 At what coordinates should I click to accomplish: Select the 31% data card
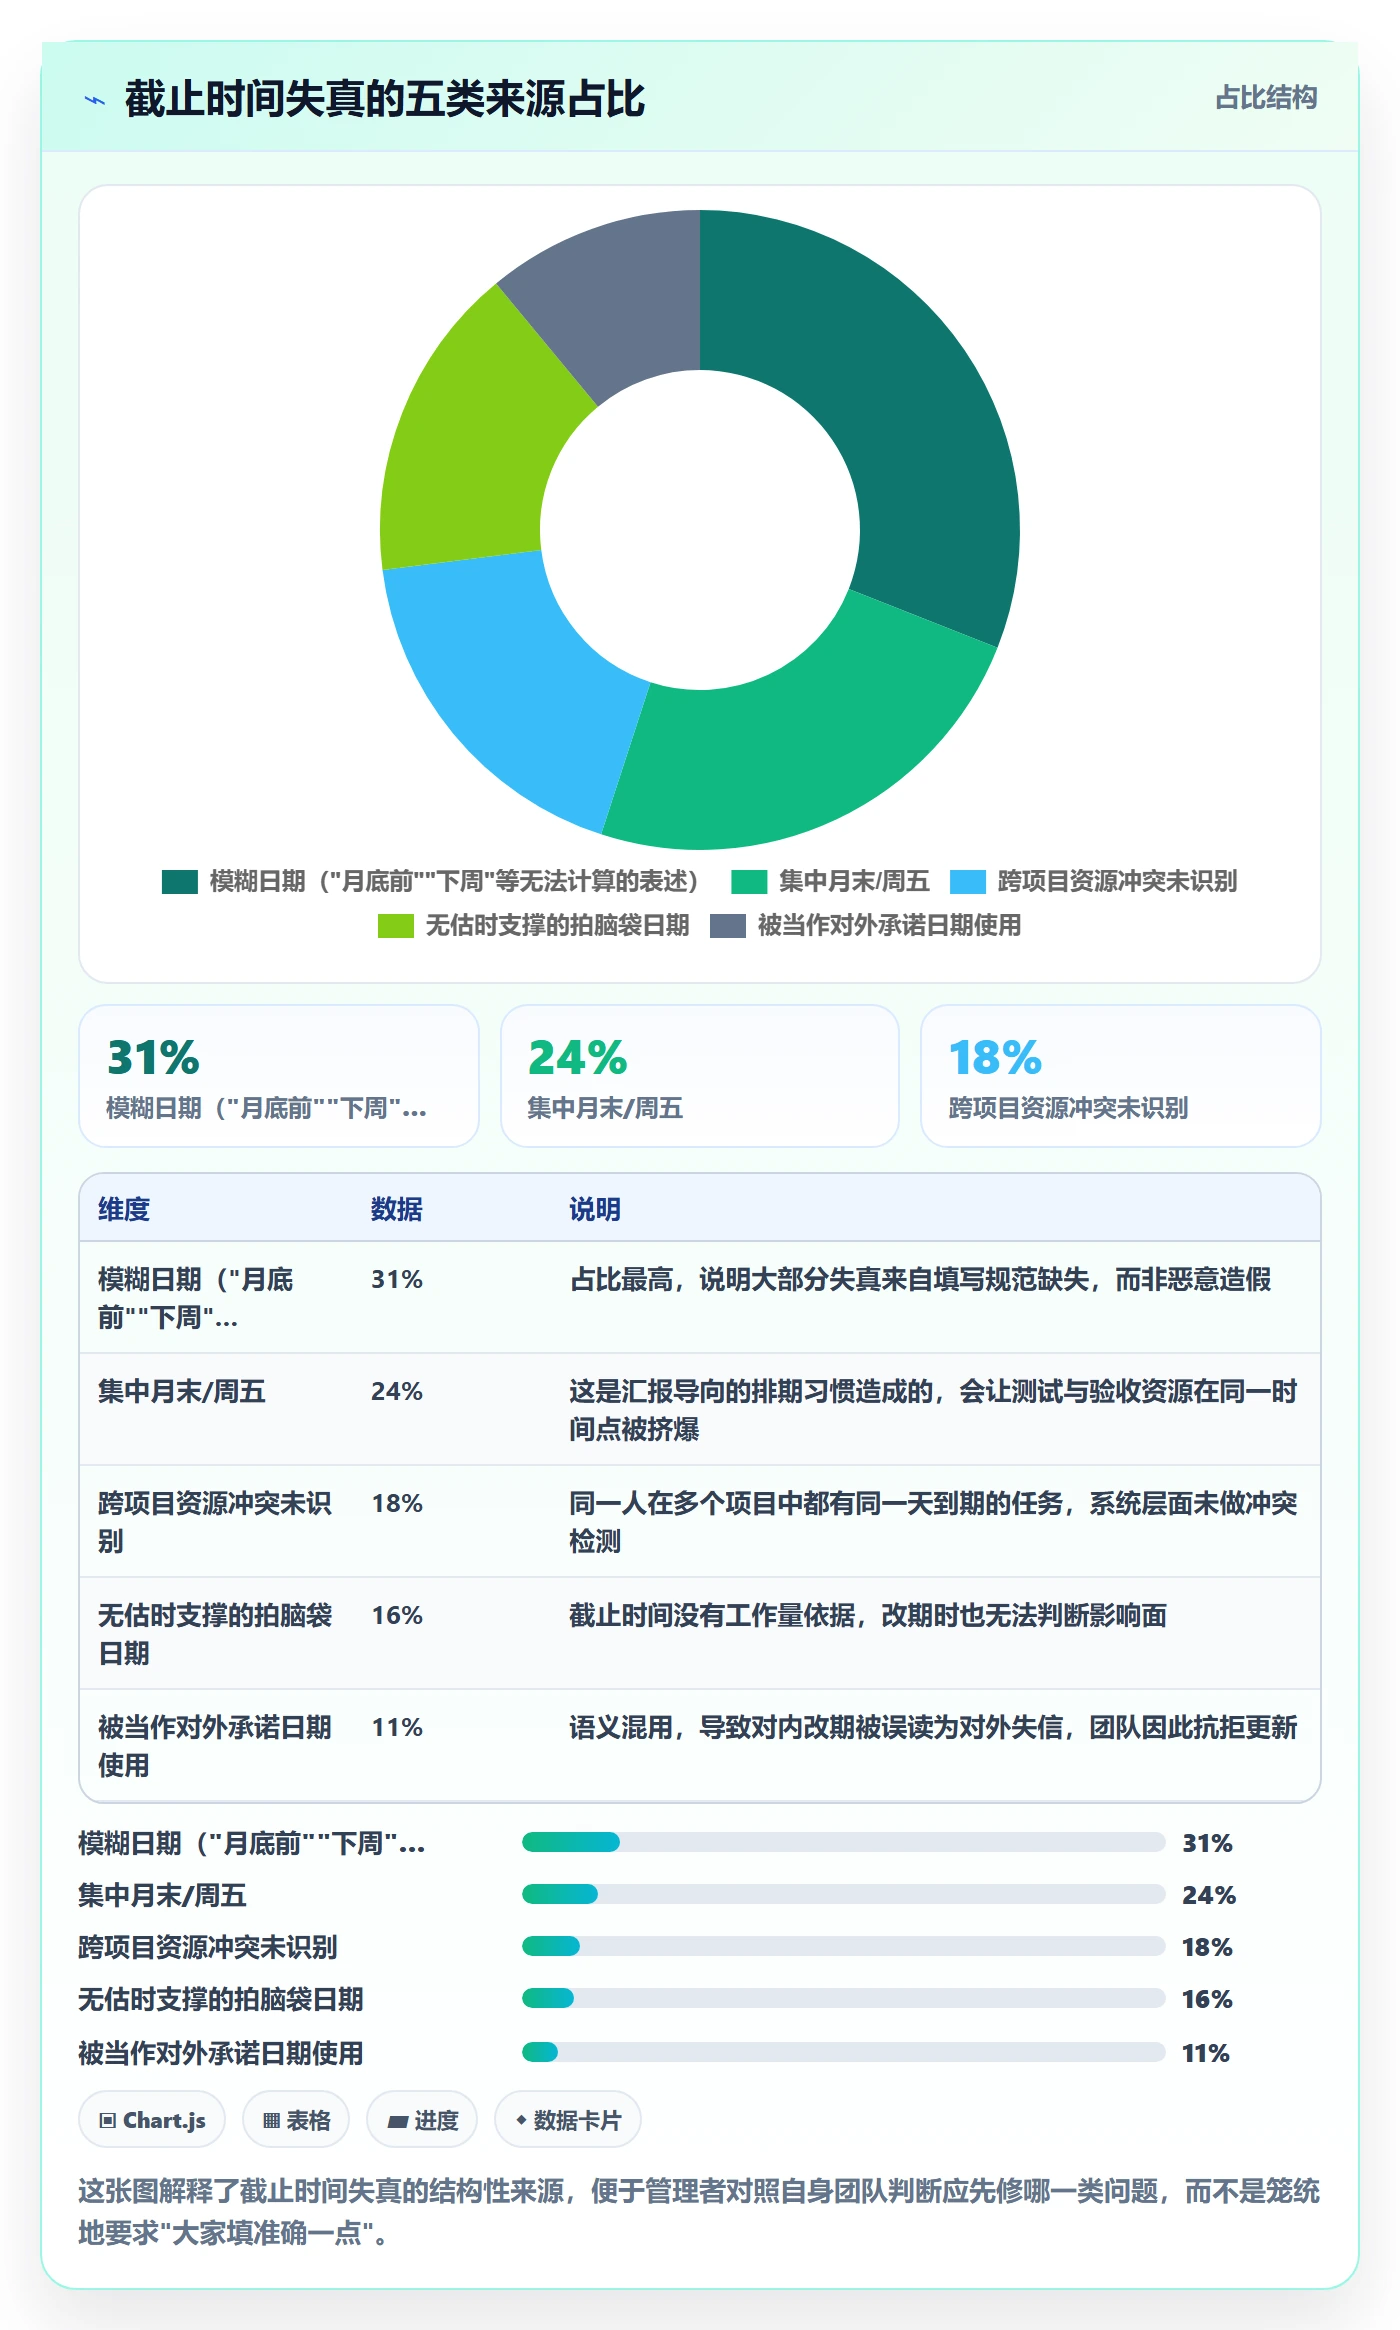pyautogui.click(x=279, y=1076)
